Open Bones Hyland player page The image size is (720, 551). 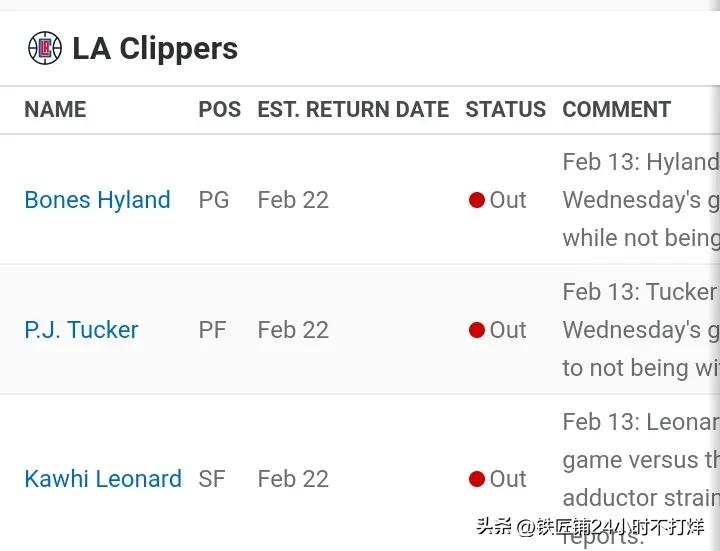tap(97, 200)
